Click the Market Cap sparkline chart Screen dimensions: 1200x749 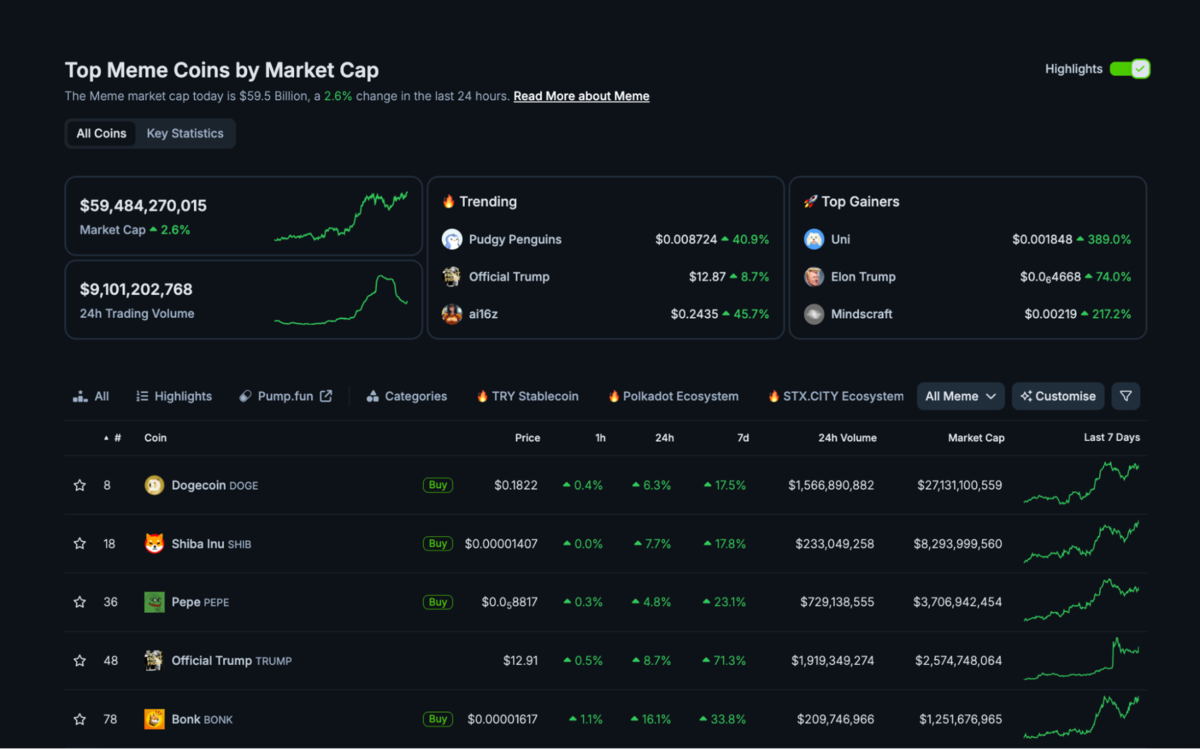click(341, 216)
